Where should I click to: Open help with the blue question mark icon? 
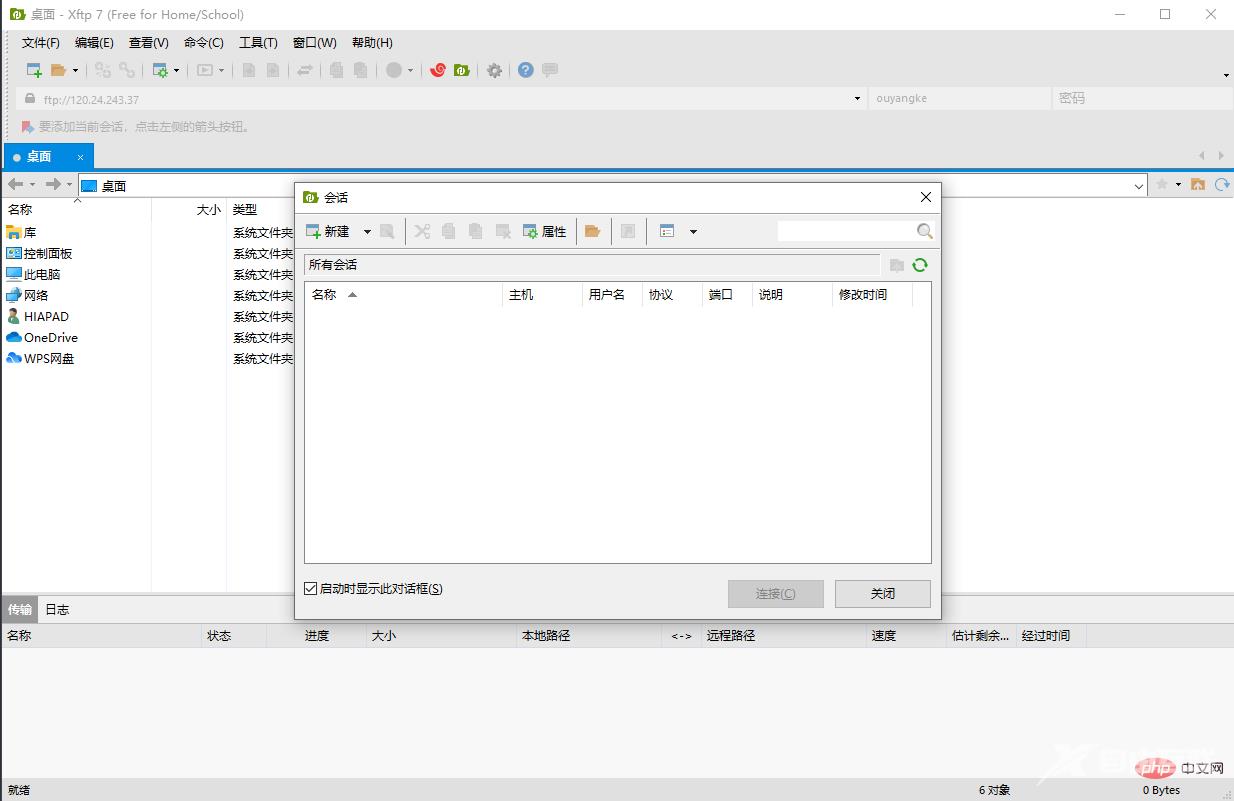525,70
